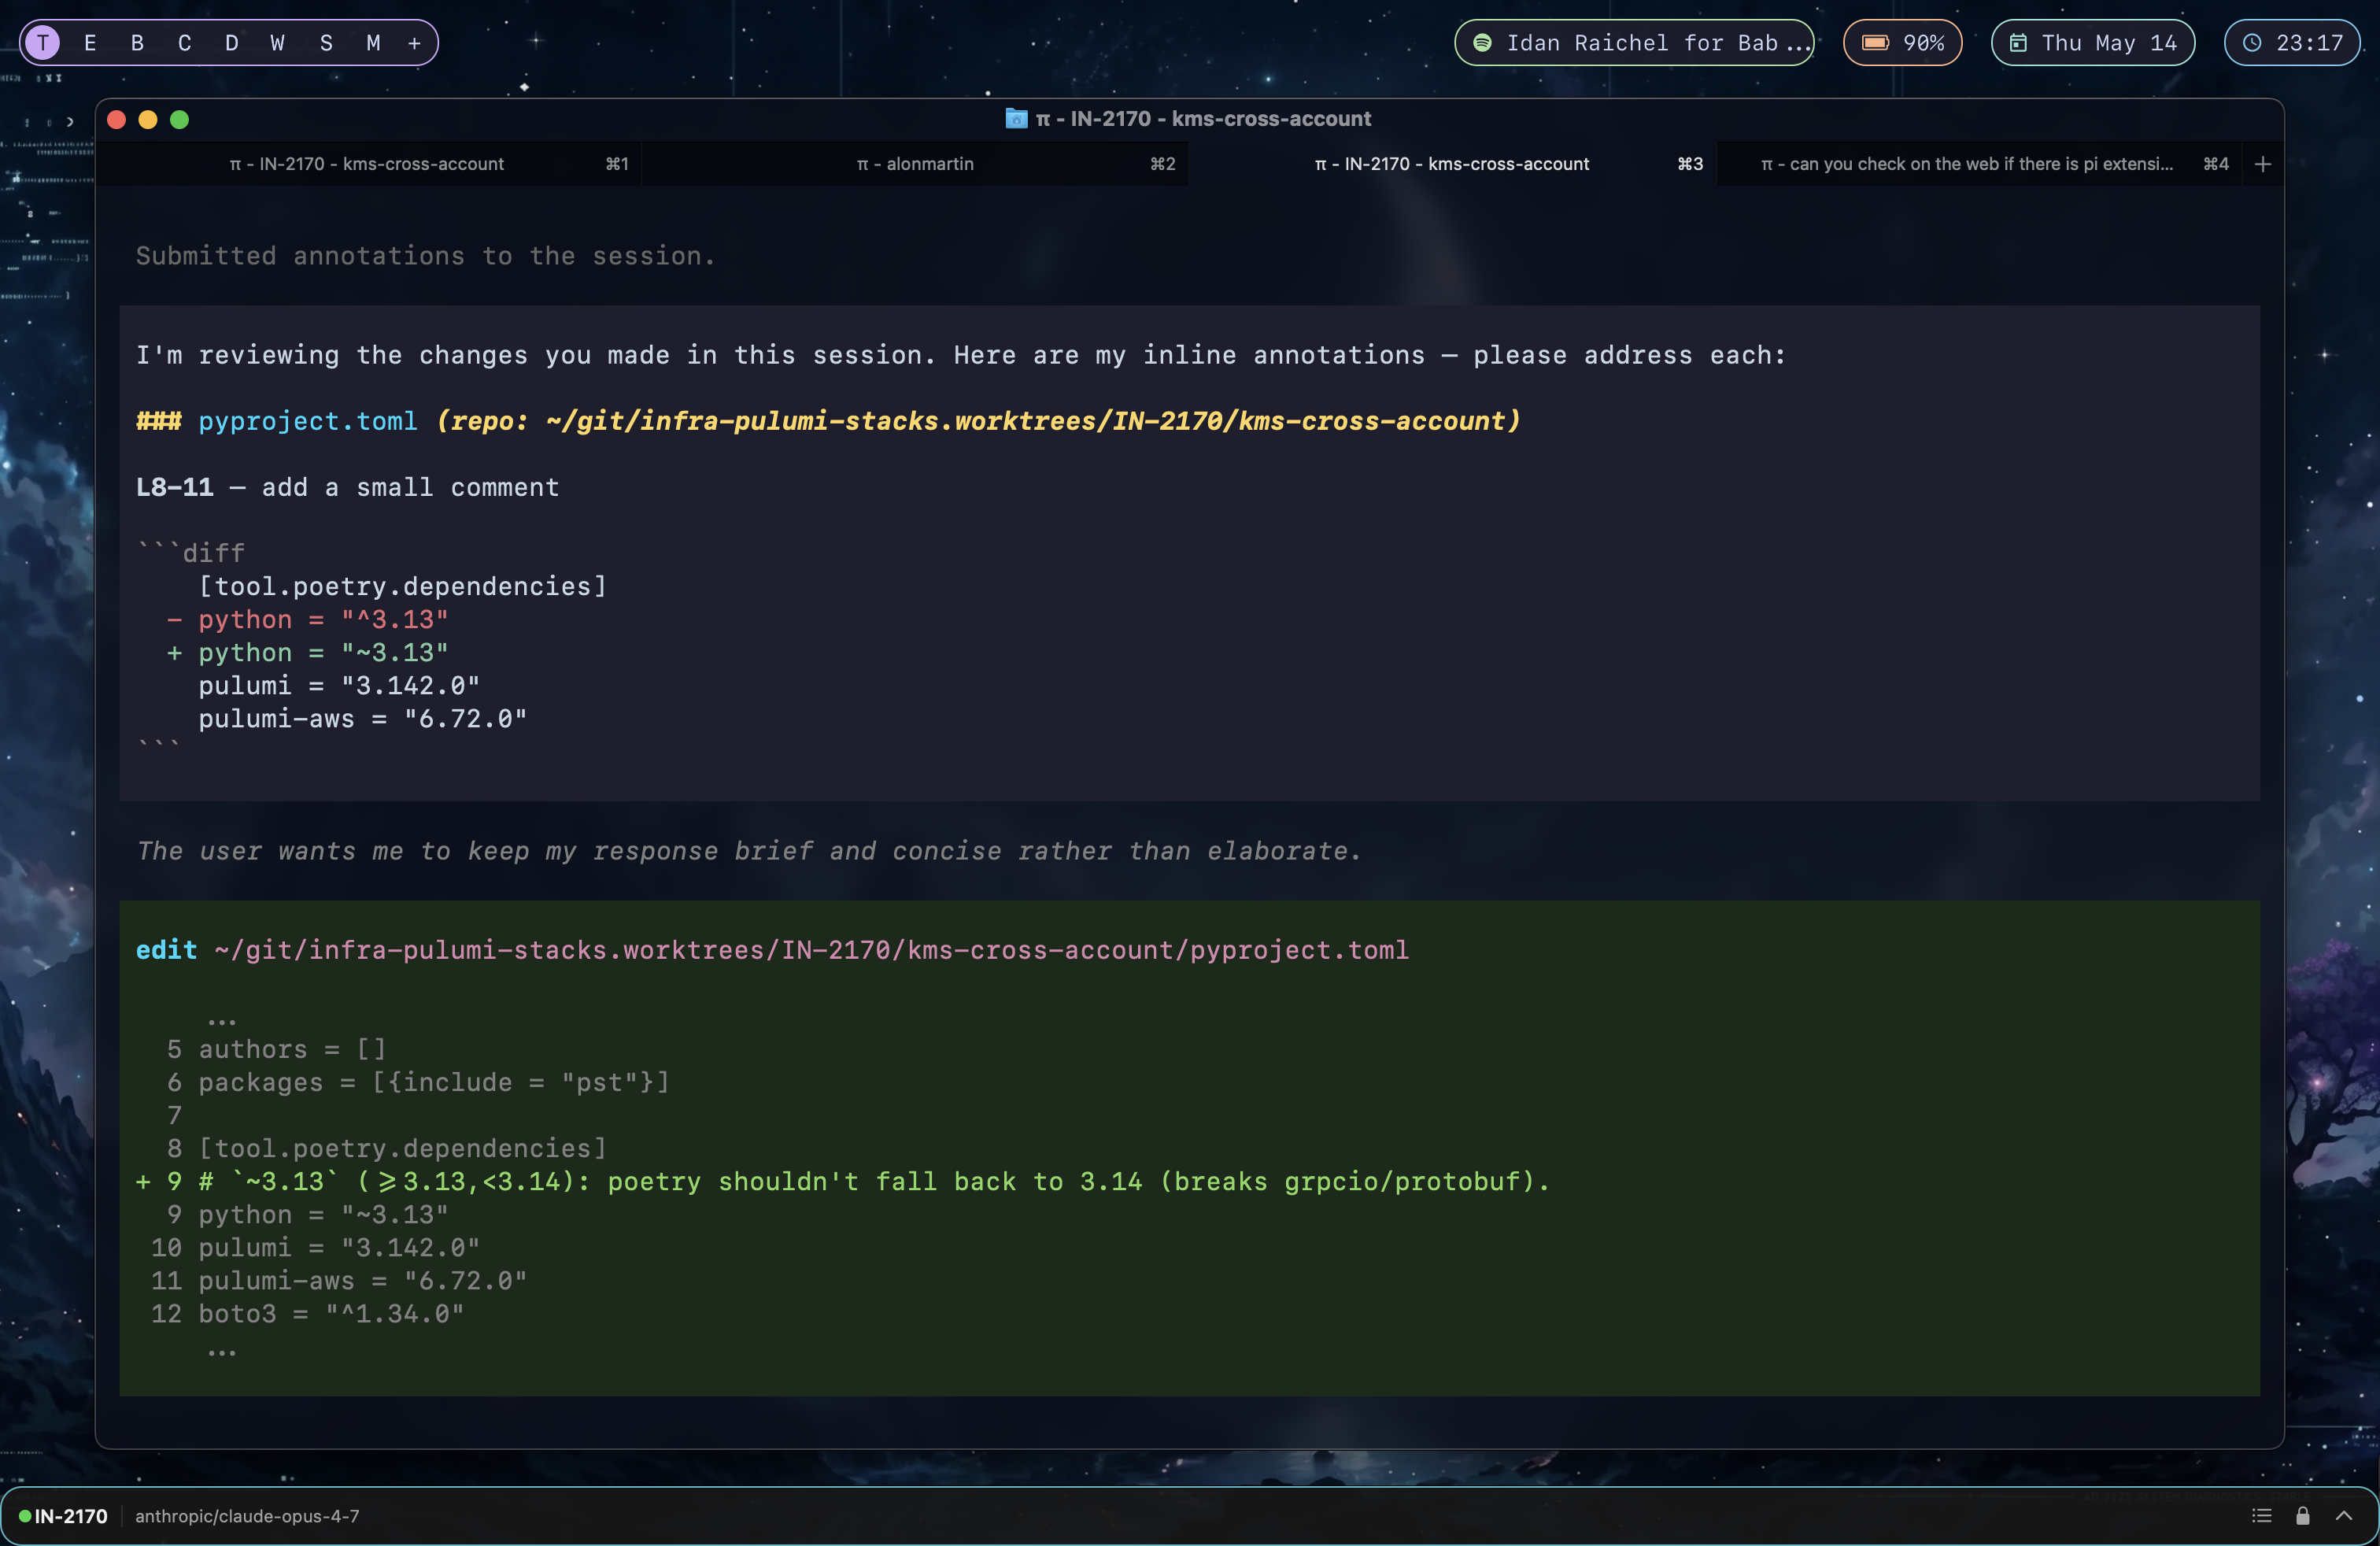Close the terminal window
The image size is (2380, 1546).
116,120
